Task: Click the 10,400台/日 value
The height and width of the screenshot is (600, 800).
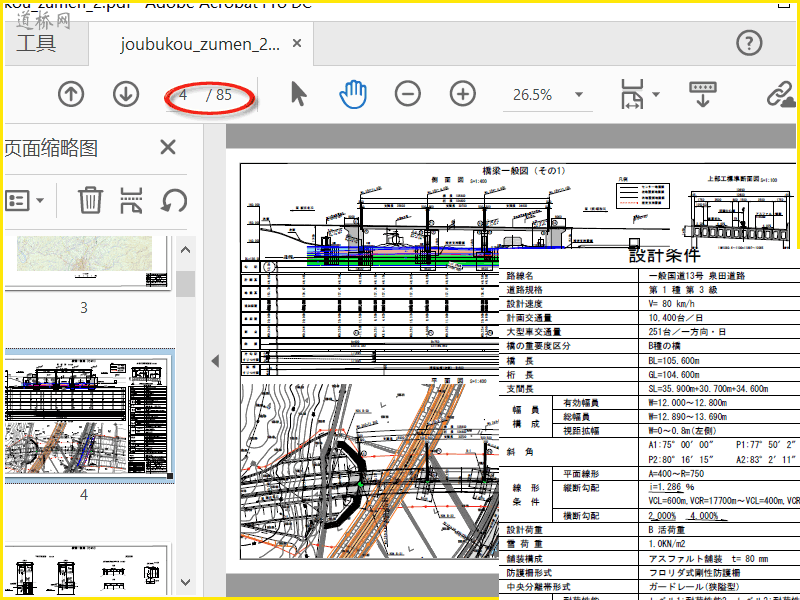Action: pyautogui.click(x=676, y=318)
